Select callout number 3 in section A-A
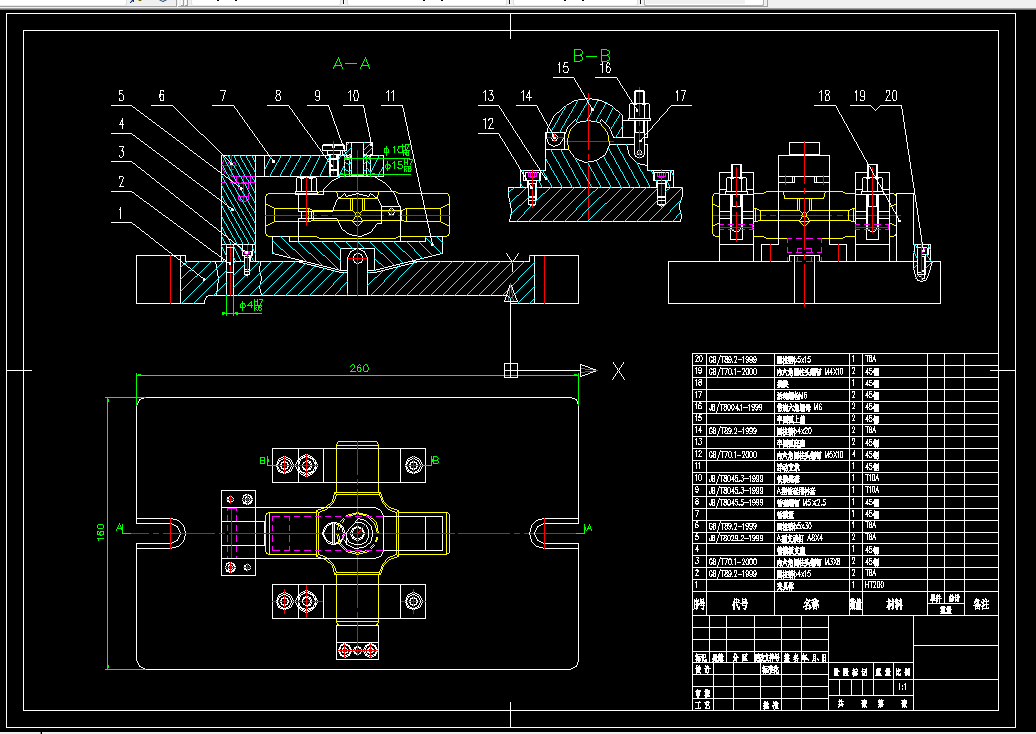 (122, 153)
